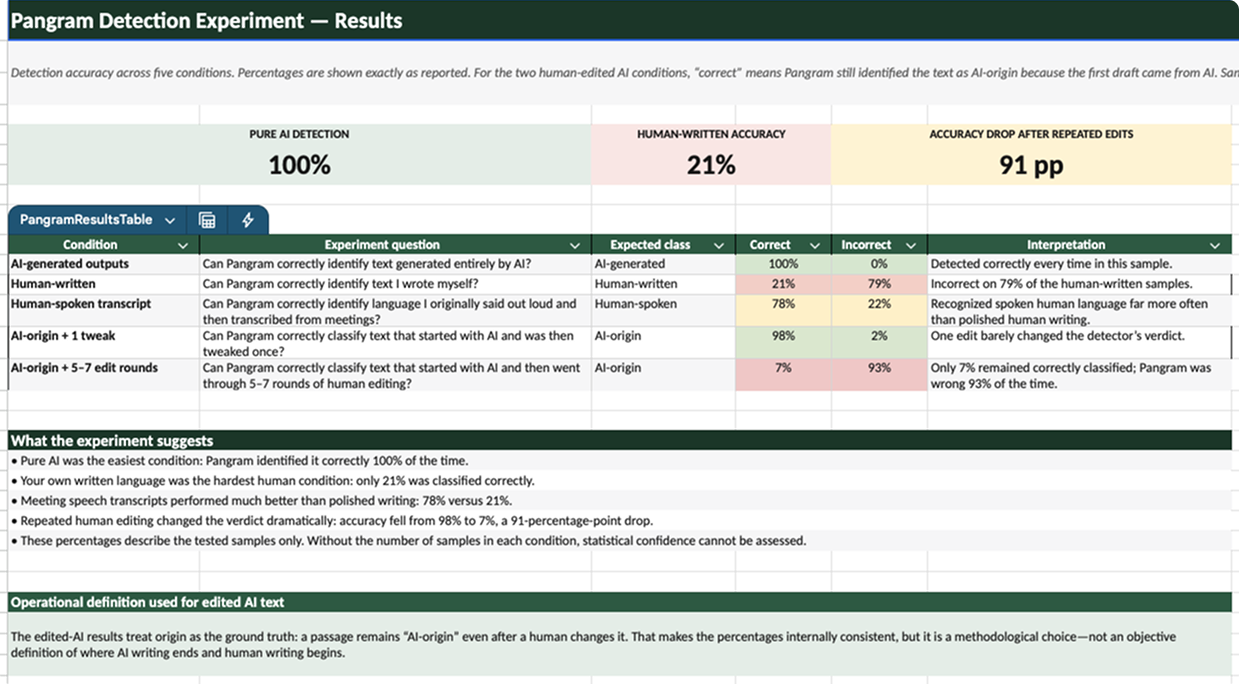This screenshot has width=1239, height=684.
Task: Click the 2% Incorrect cell
Action: click(x=879, y=342)
